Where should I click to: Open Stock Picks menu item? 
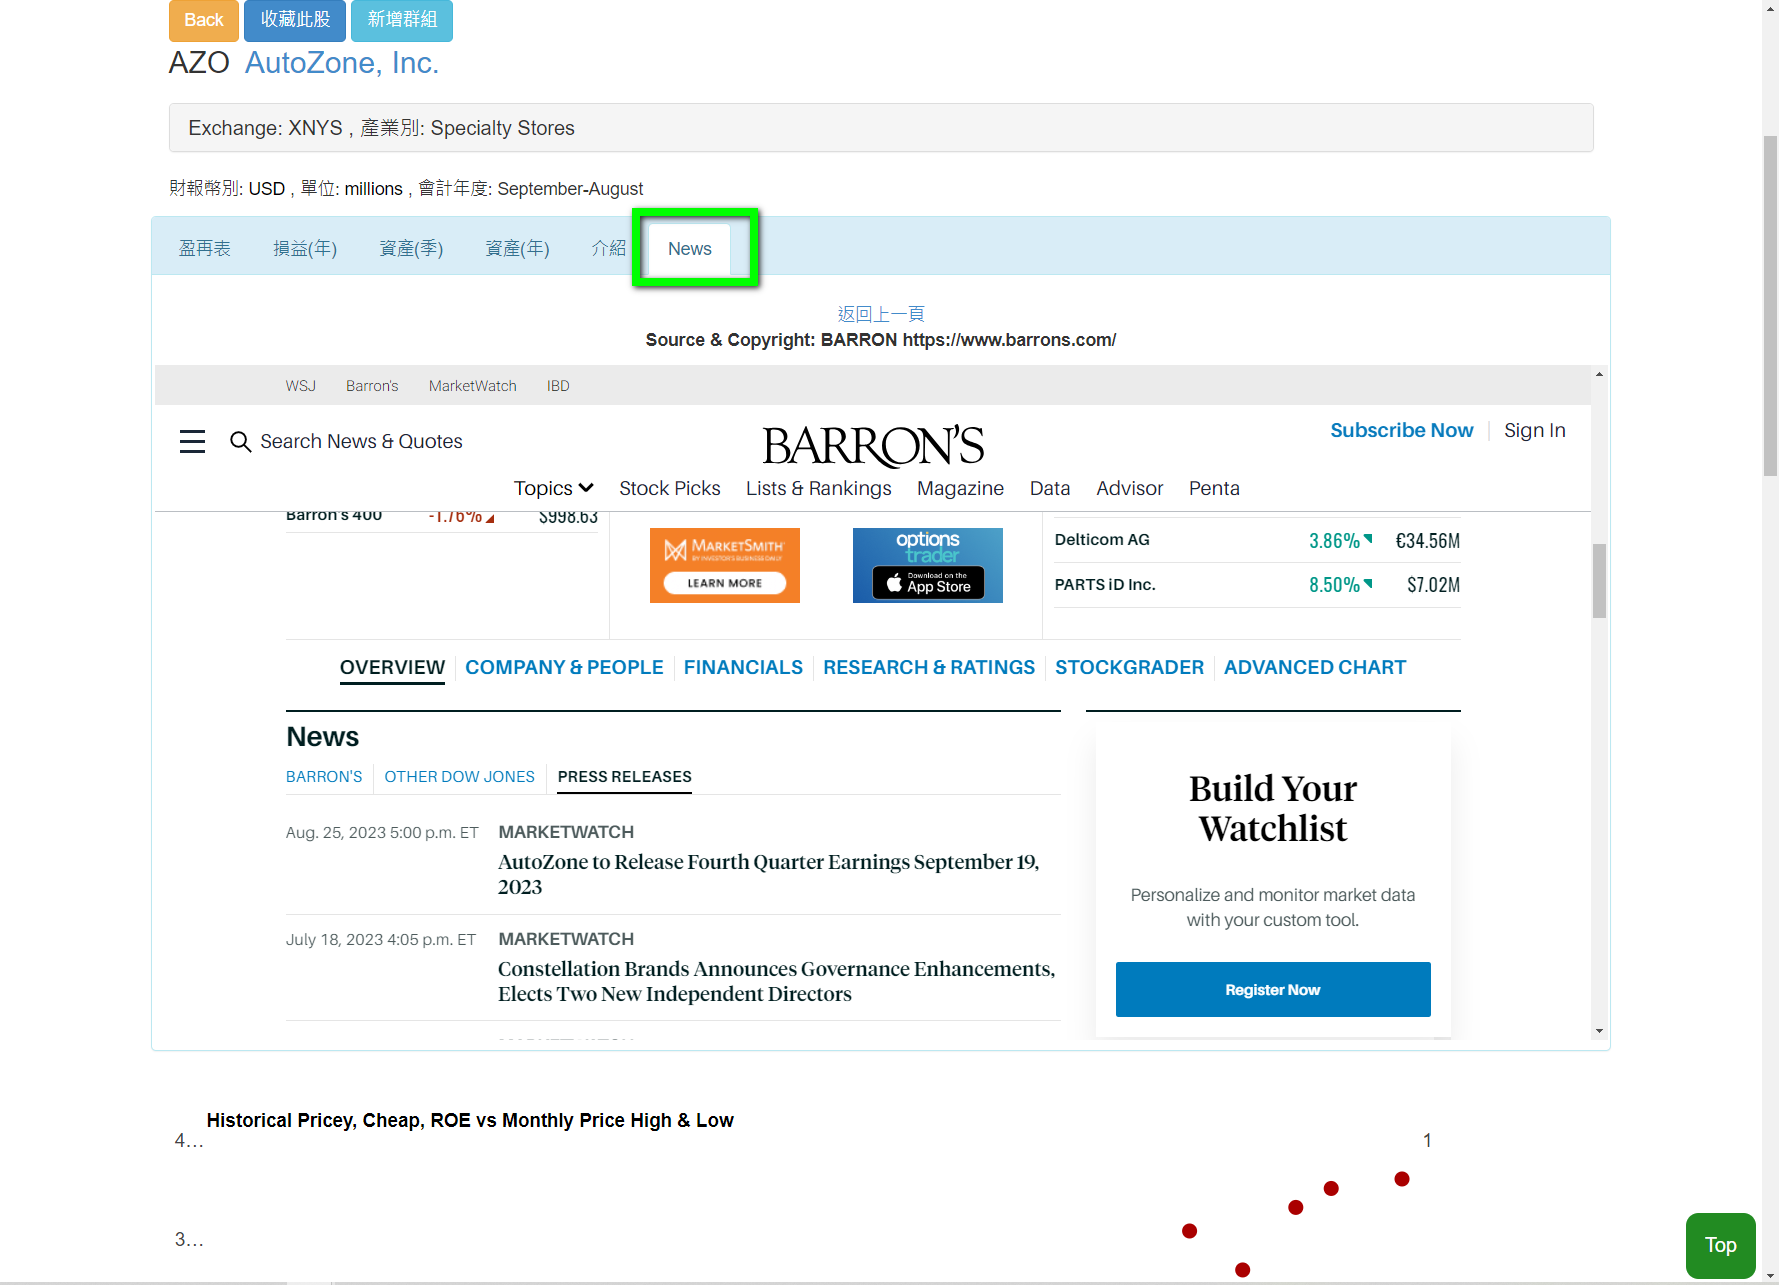[x=670, y=488]
